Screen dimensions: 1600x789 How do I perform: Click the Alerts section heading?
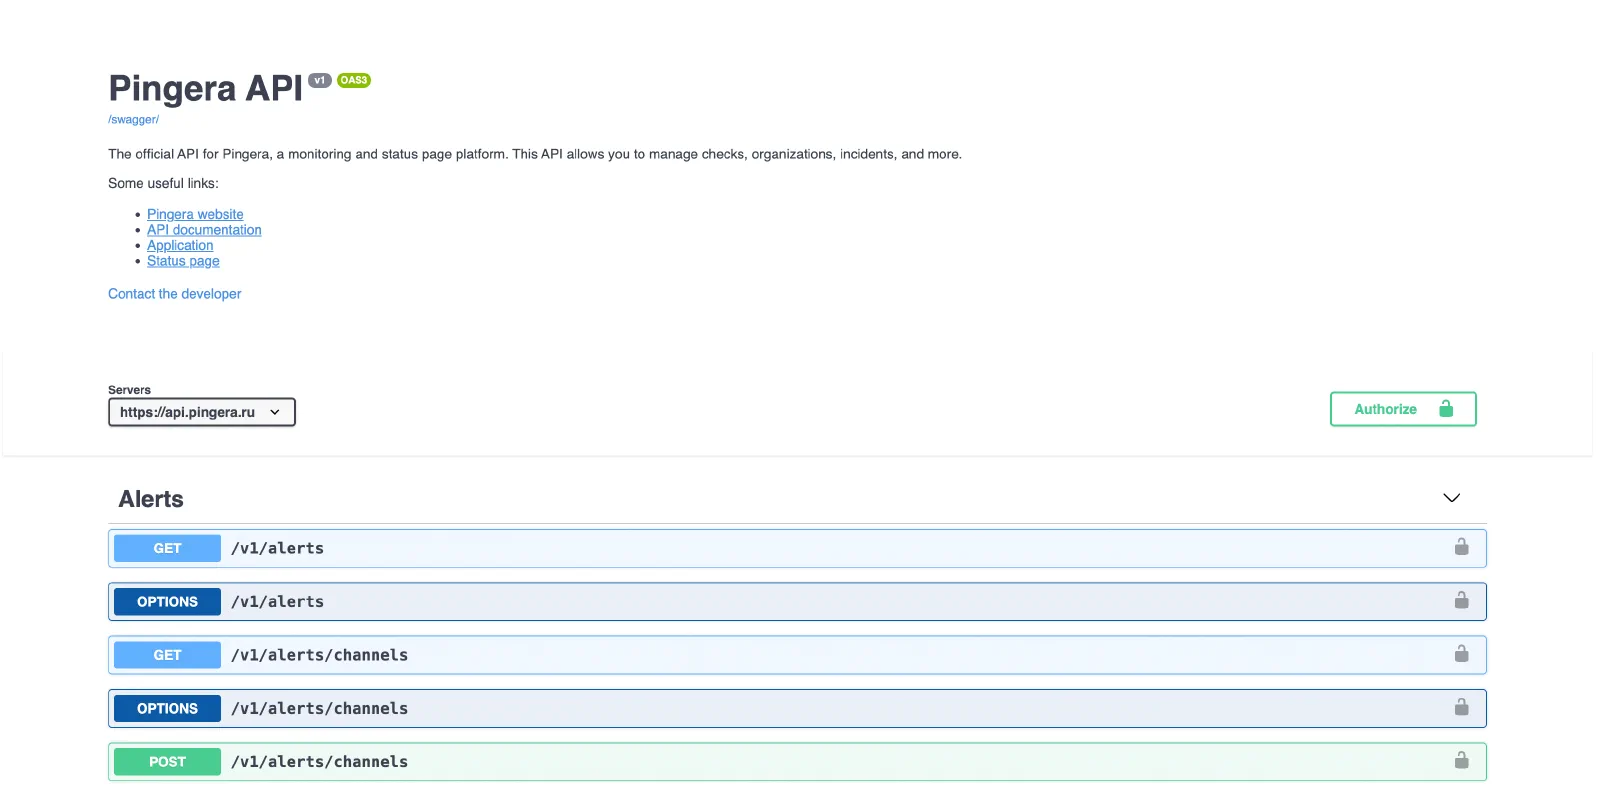[x=151, y=499]
